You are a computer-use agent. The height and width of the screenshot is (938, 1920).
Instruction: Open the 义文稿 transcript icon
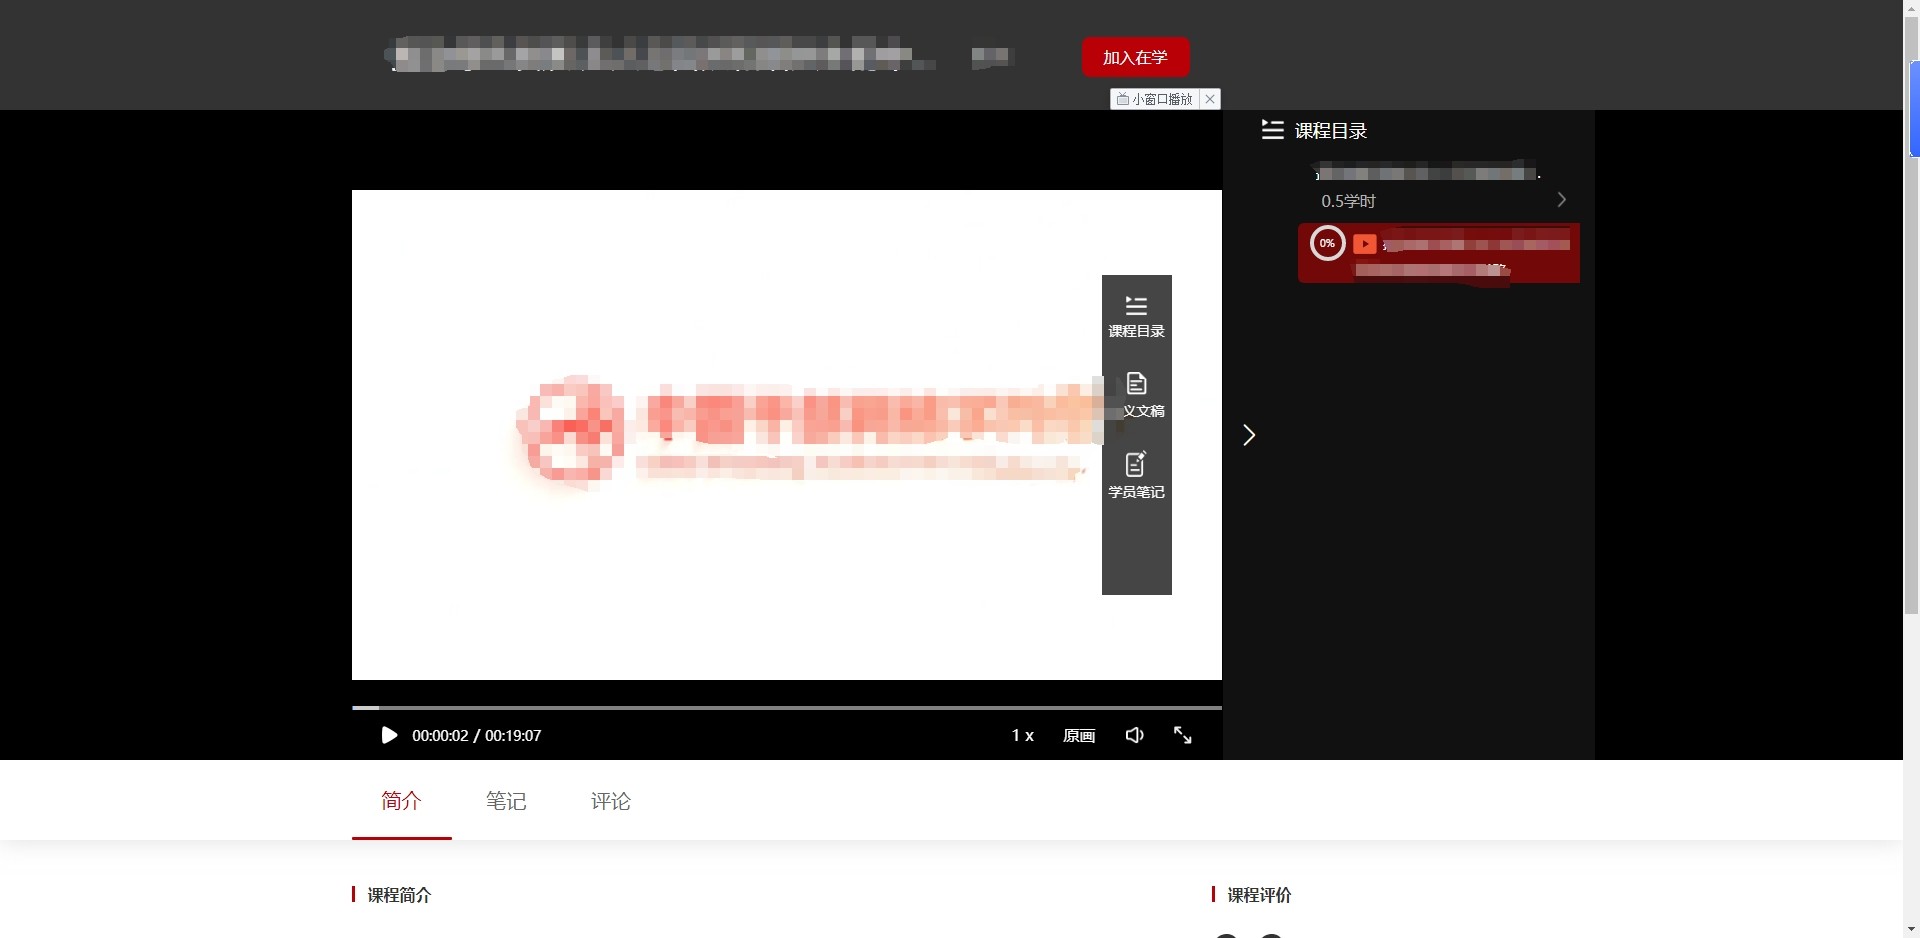pyautogui.click(x=1137, y=395)
